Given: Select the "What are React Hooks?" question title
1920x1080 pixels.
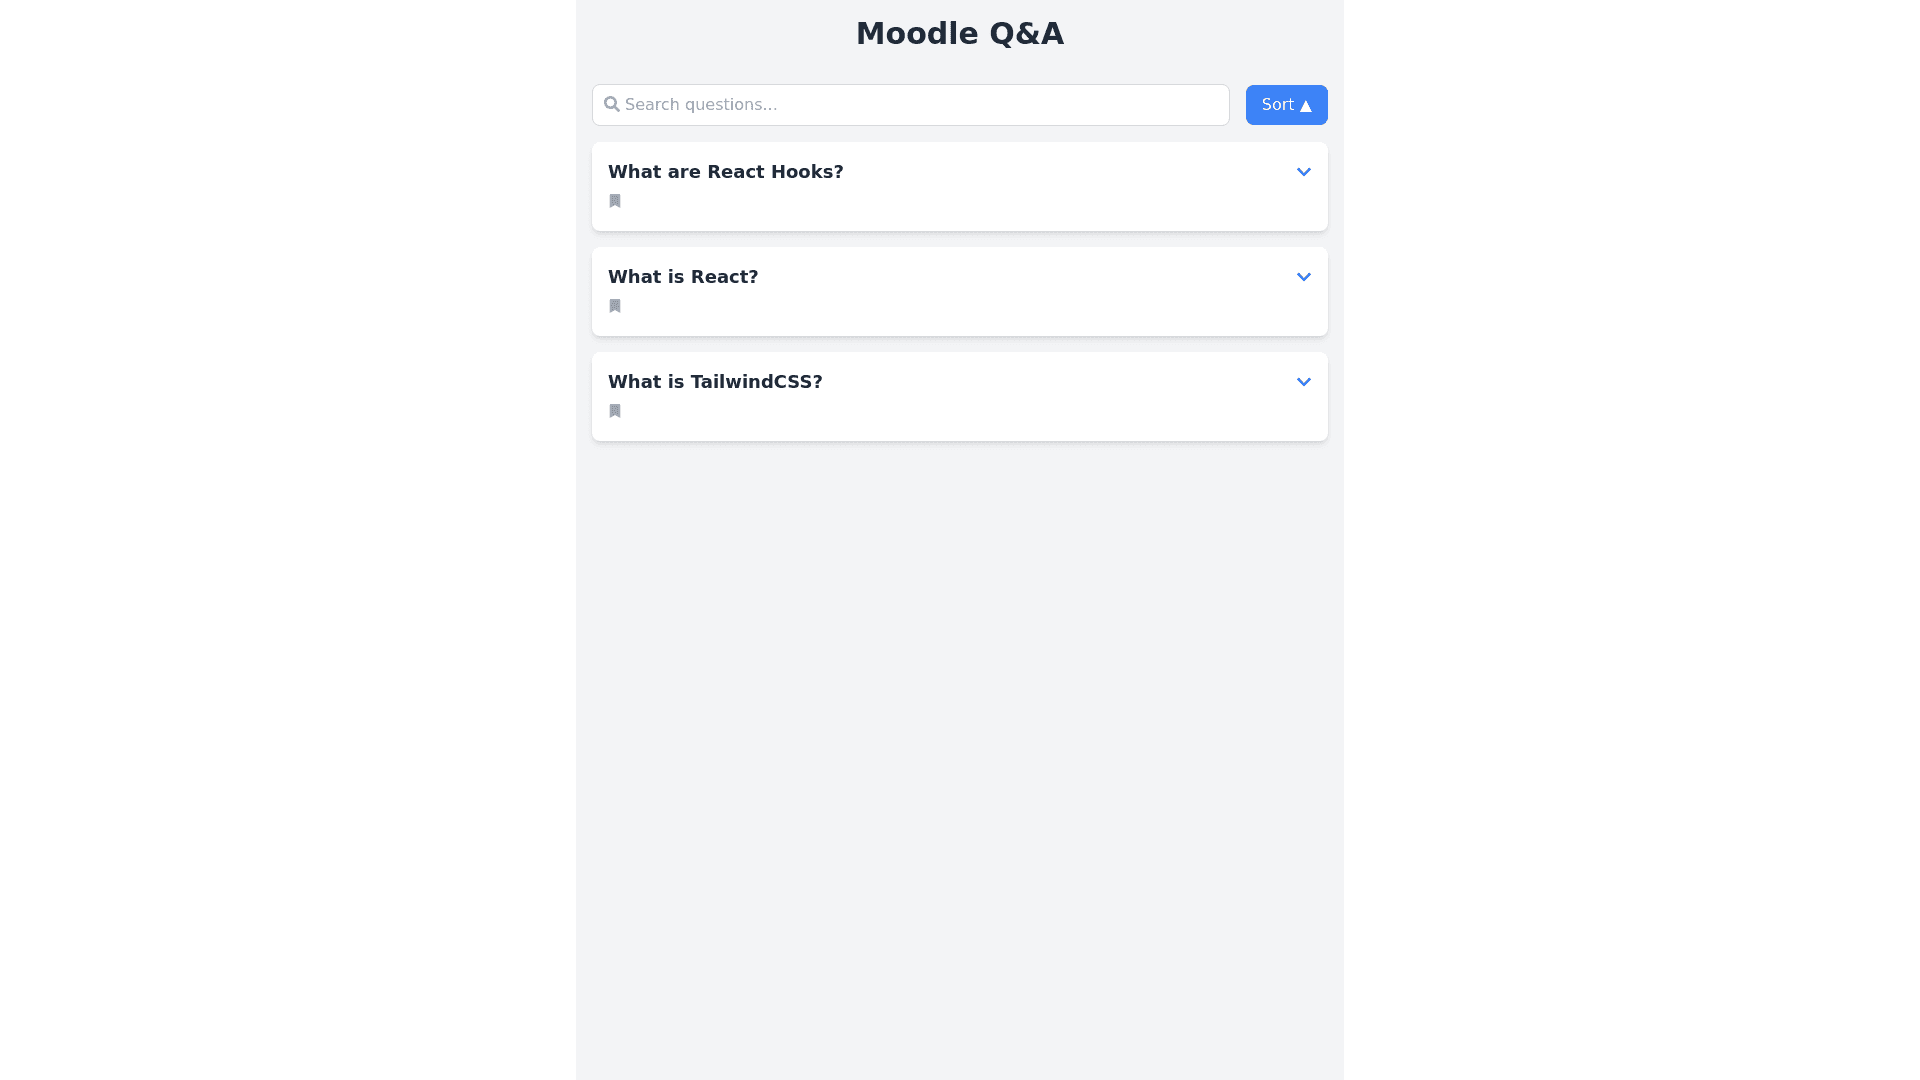Looking at the screenshot, I should [x=725, y=172].
